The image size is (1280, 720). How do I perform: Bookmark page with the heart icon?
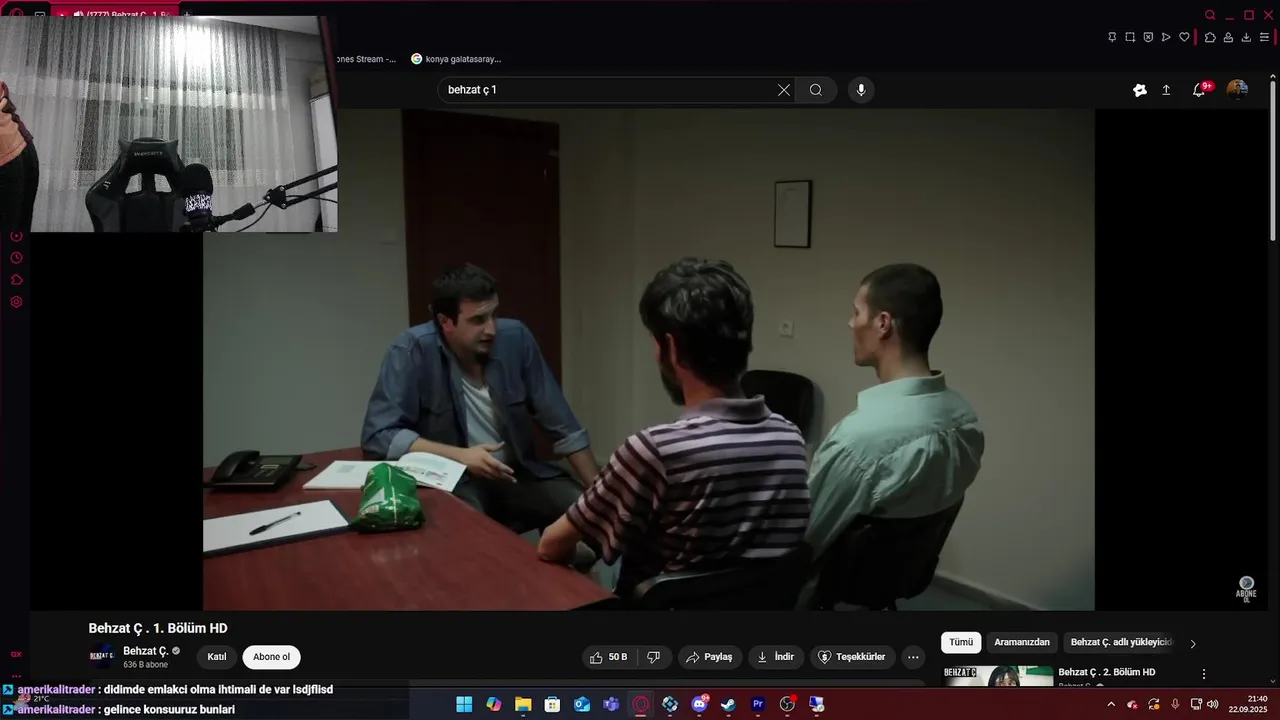click(1184, 37)
